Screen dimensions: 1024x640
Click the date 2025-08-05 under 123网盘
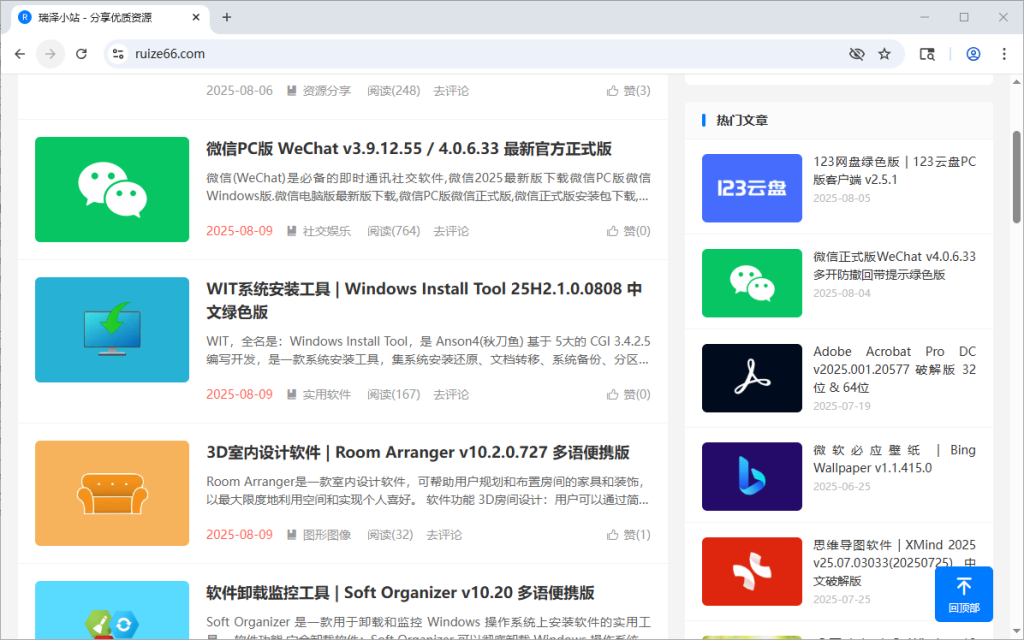tap(842, 198)
